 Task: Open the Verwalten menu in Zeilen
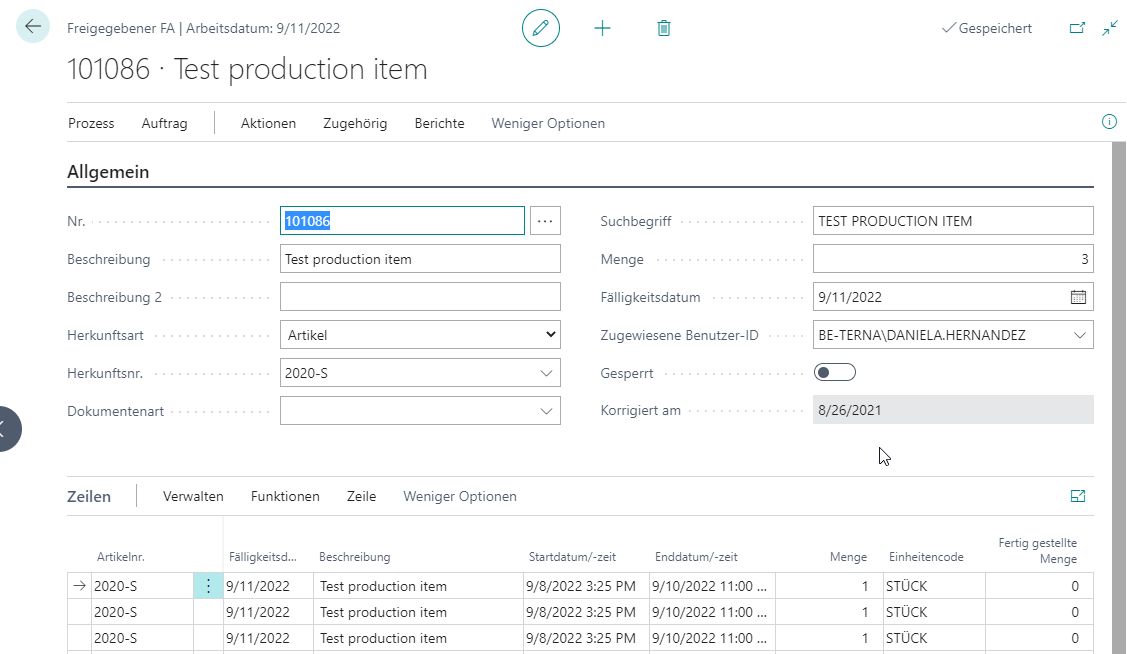coord(193,496)
